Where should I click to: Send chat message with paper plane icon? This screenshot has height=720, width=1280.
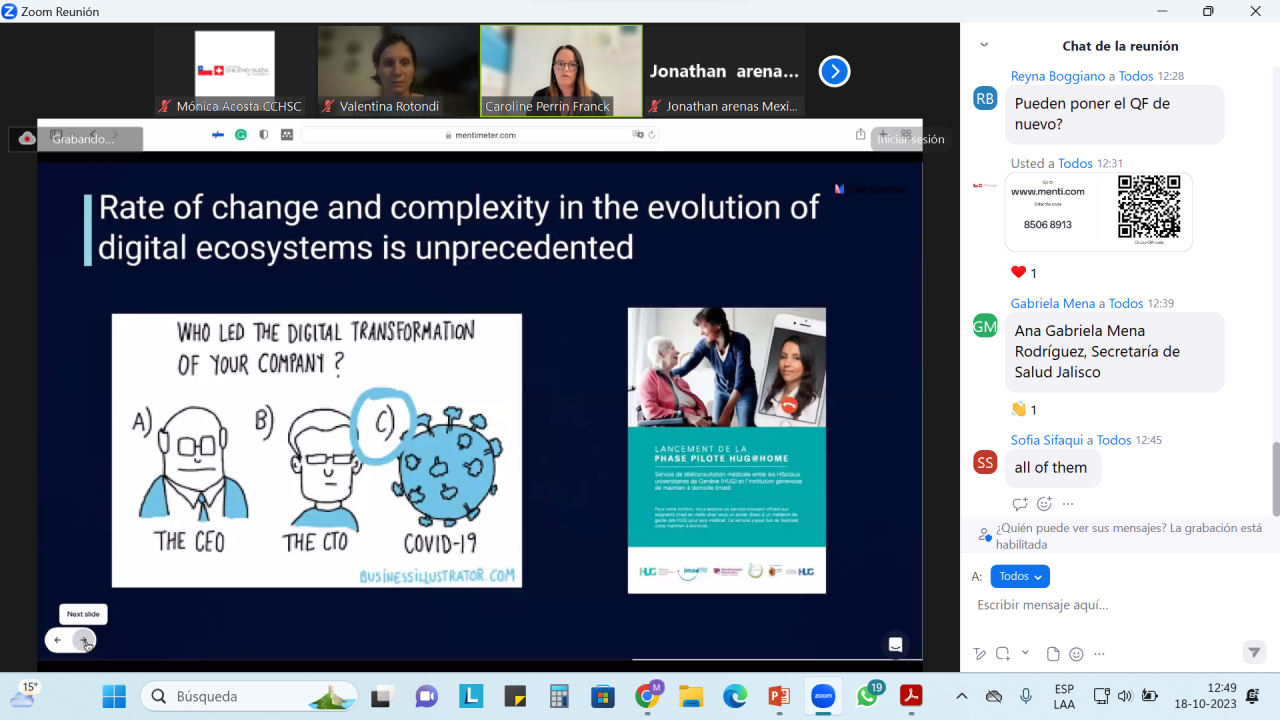[x=1254, y=653]
